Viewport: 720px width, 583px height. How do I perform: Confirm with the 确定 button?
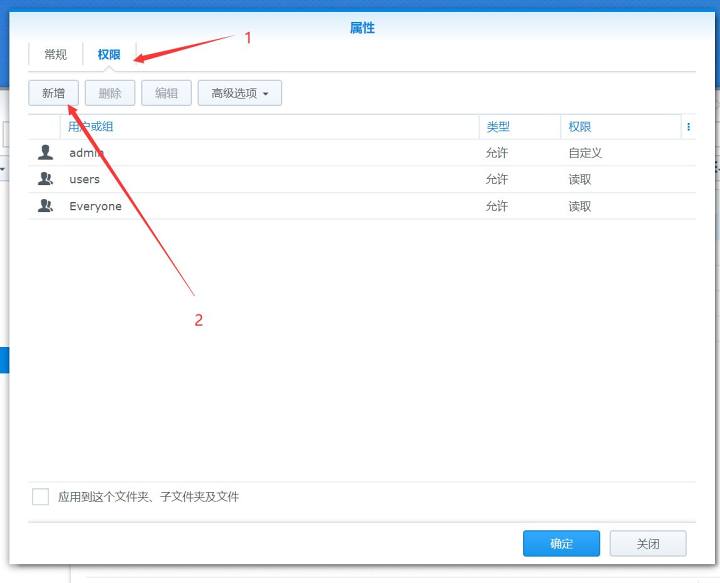click(x=561, y=544)
